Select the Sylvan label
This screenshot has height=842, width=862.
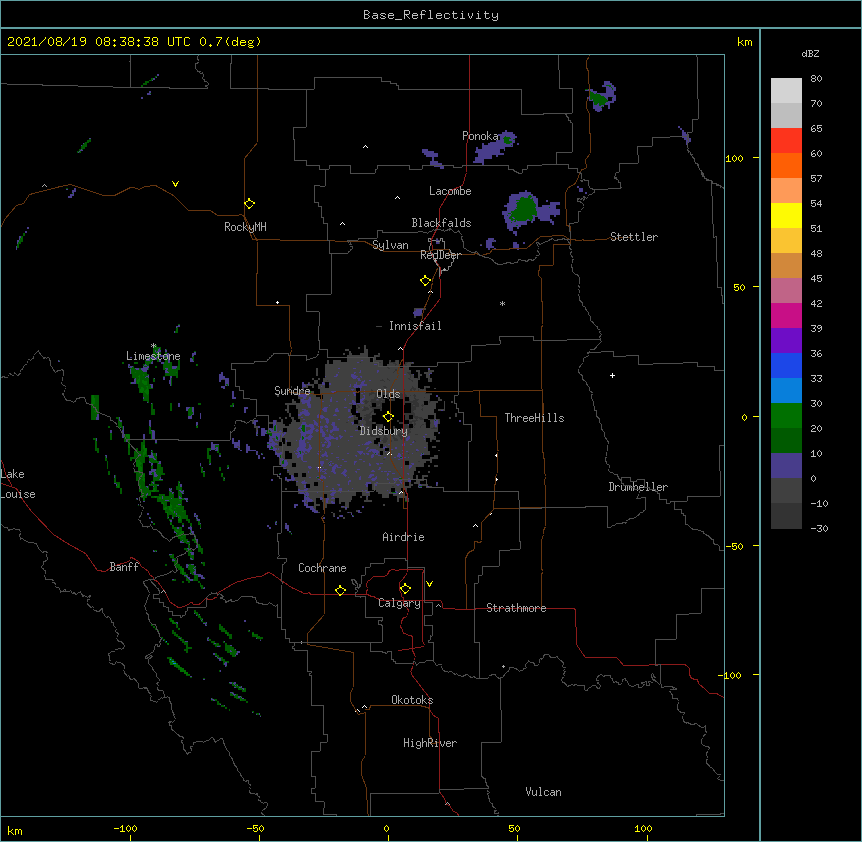coord(390,245)
